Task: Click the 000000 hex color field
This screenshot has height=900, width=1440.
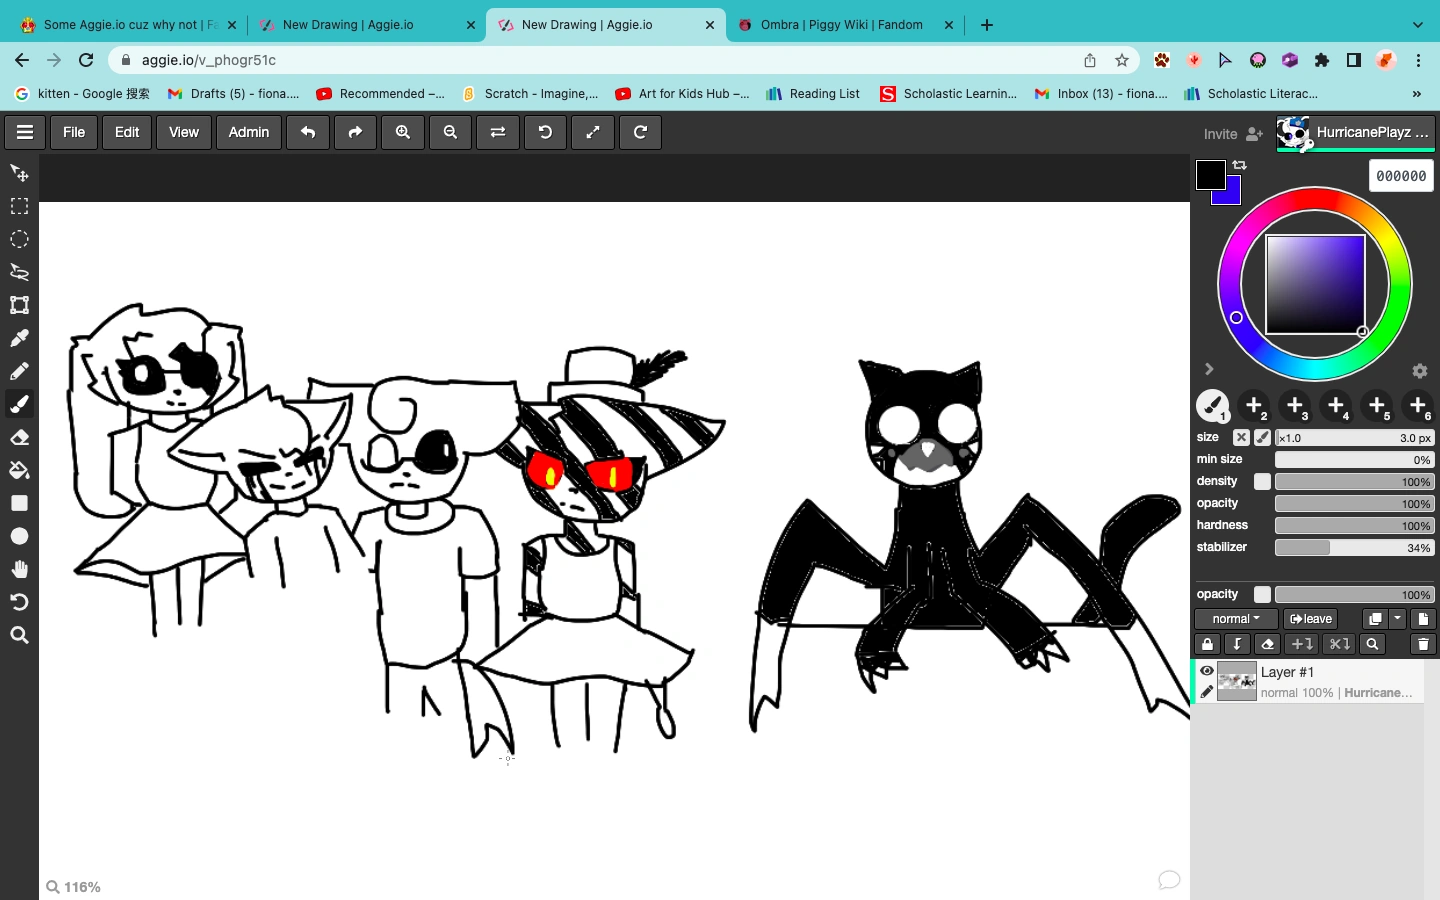Action: 1400,175
